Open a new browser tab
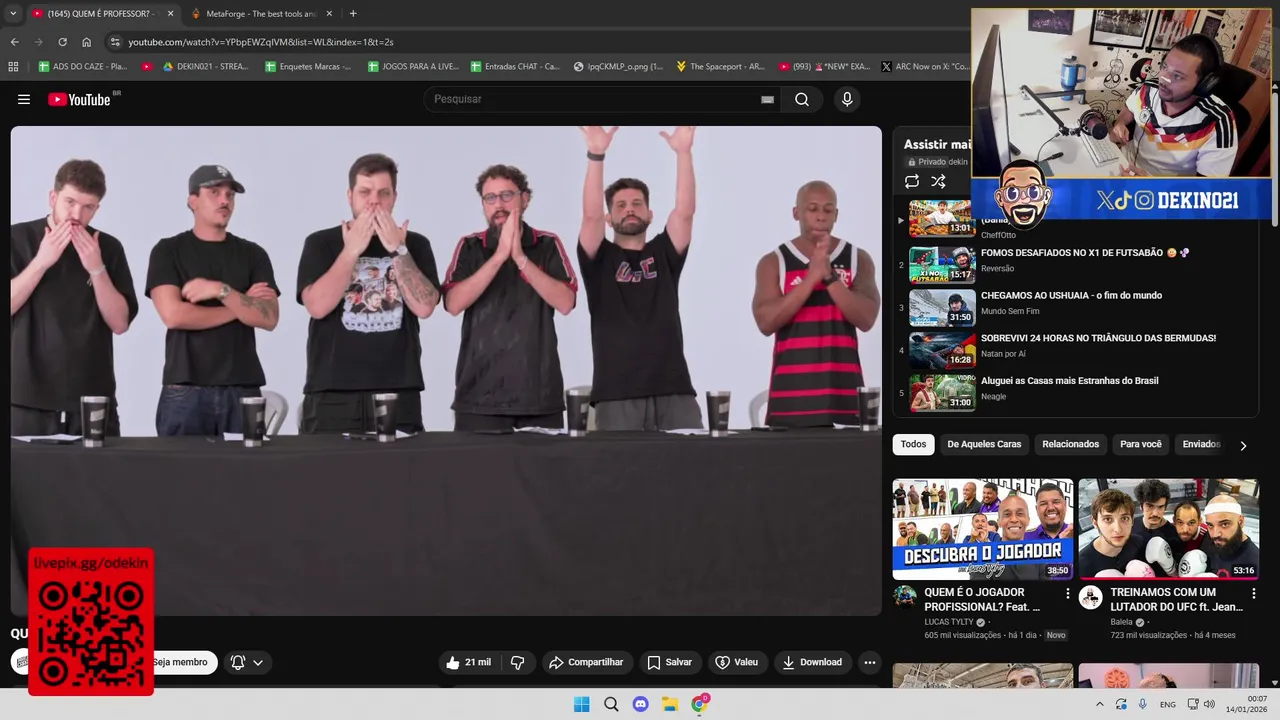Viewport: 1280px width, 720px height. (x=353, y=14)
